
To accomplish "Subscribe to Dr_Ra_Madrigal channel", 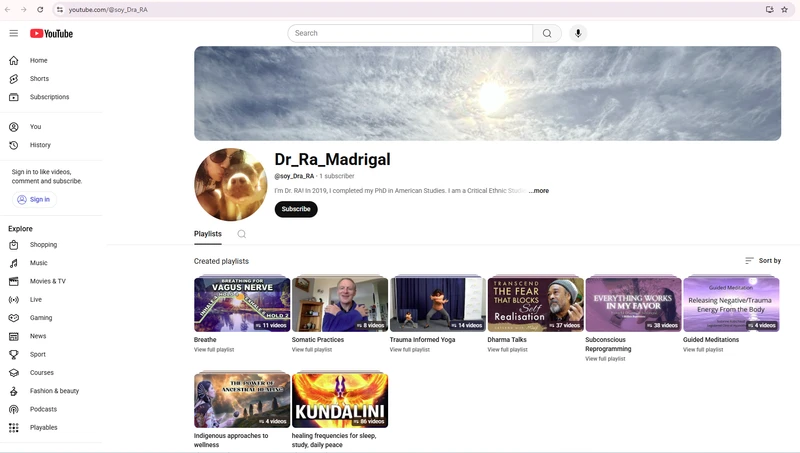I will click(x=296, y=209).
